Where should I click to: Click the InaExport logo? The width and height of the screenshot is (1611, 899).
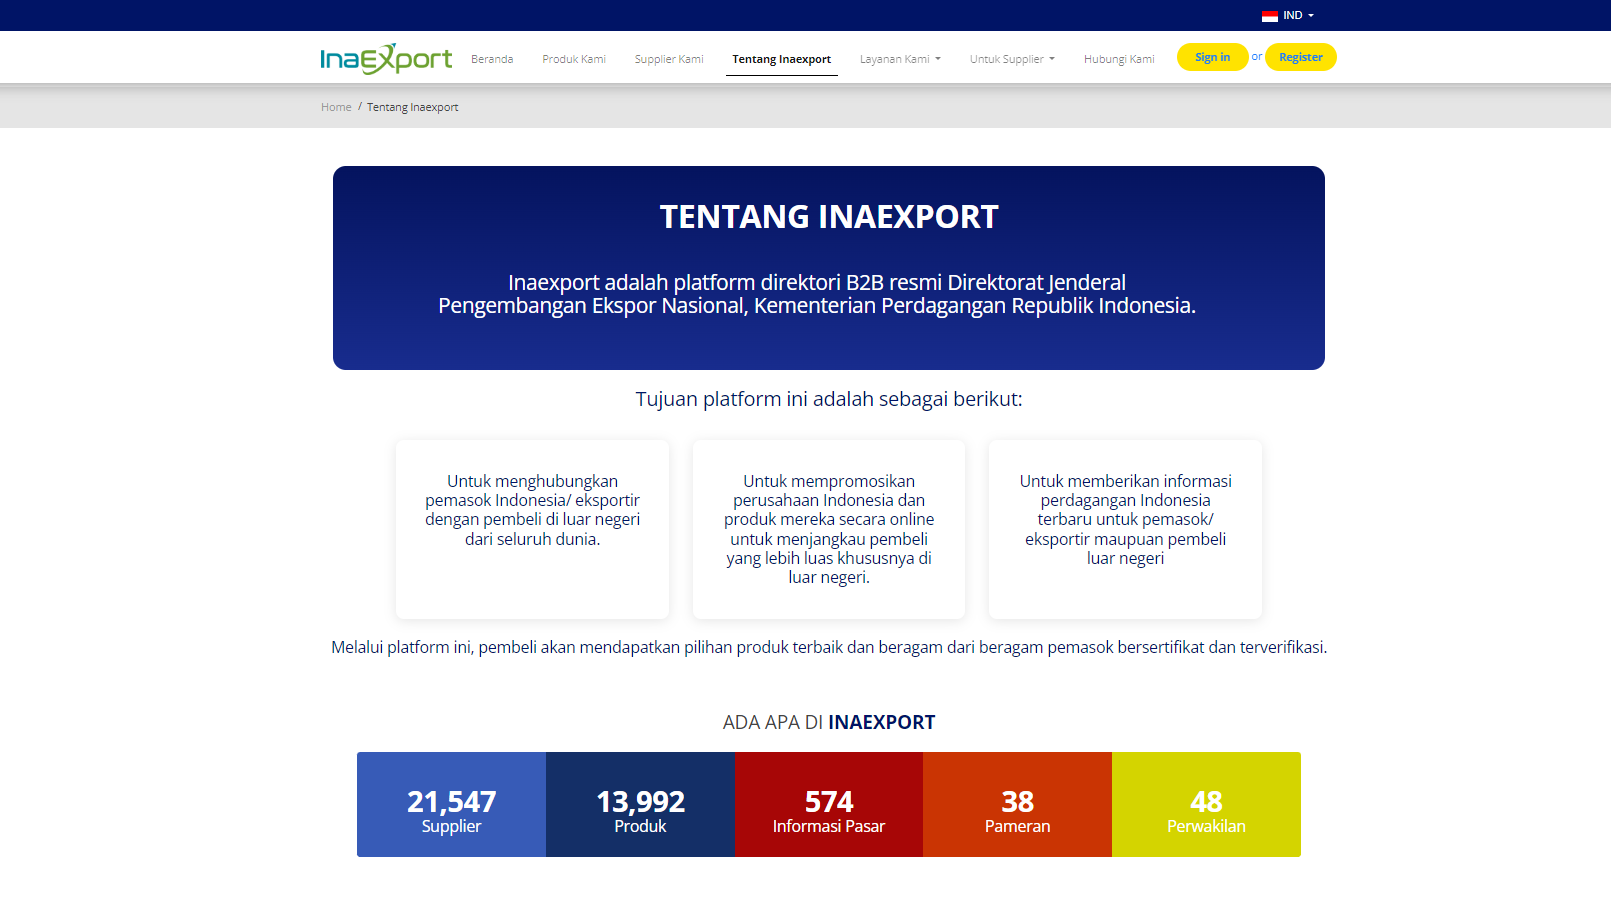(x=386, y=59)
